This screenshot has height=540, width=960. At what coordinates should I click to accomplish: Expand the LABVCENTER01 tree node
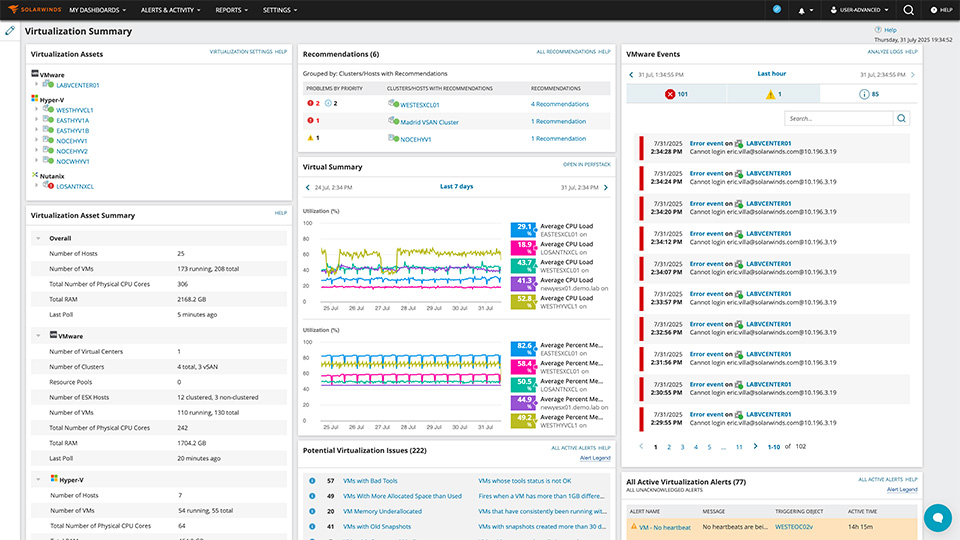coord(37,85)
